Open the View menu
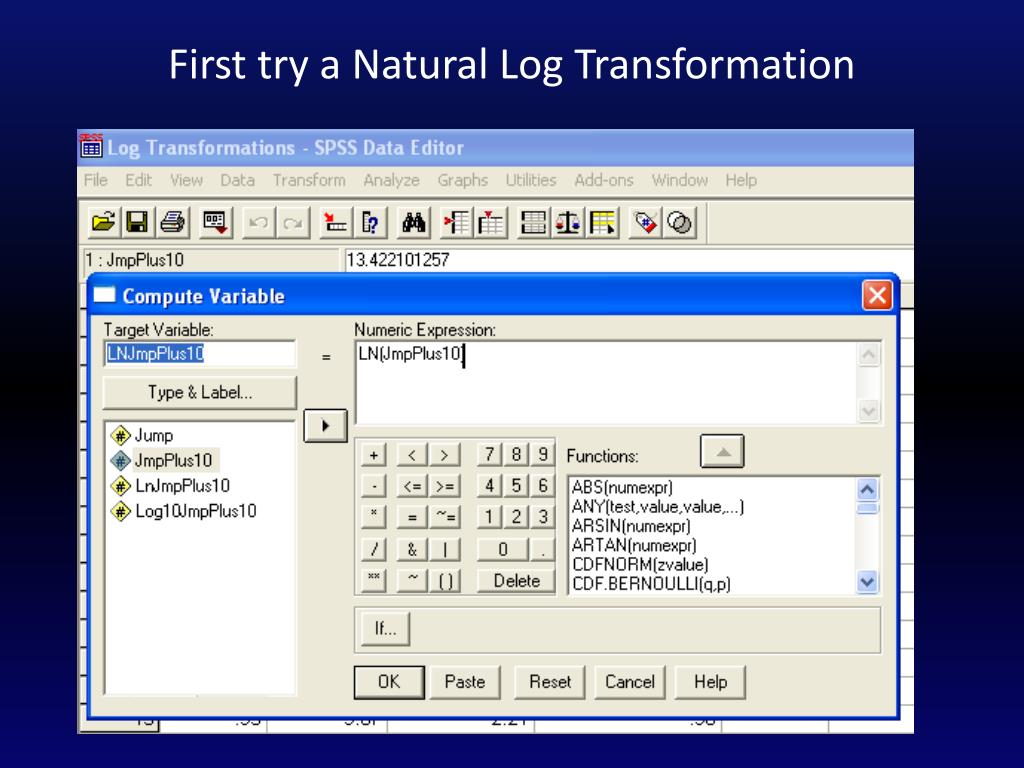1024x768 pixels. click(186, 180)
